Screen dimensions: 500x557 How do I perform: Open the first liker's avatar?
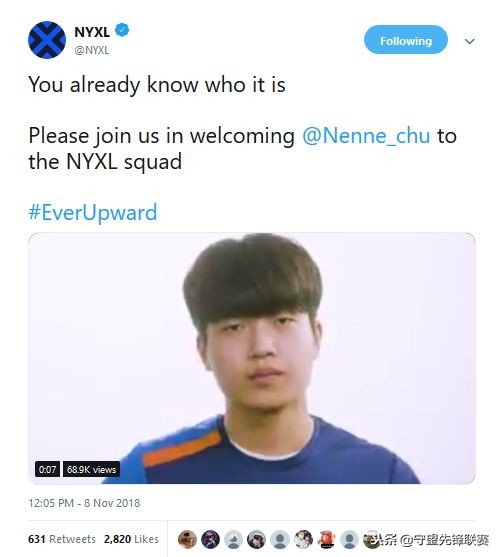[187, 539]
